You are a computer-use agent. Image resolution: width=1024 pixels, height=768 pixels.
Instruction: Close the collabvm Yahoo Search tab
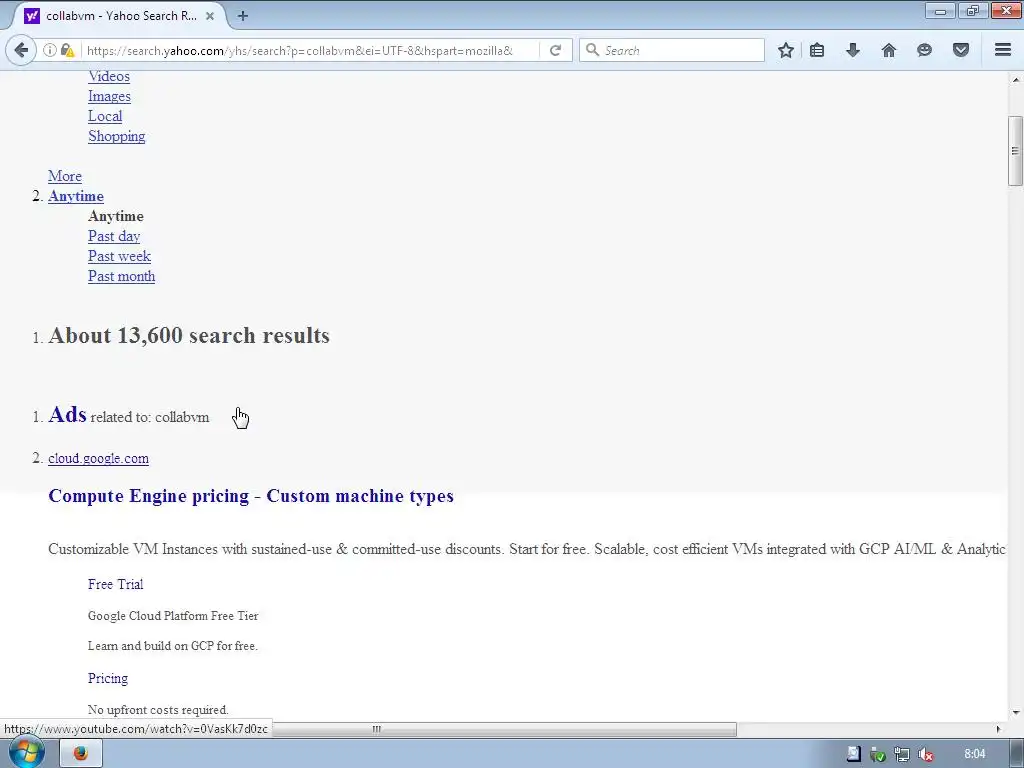[210, 16]
